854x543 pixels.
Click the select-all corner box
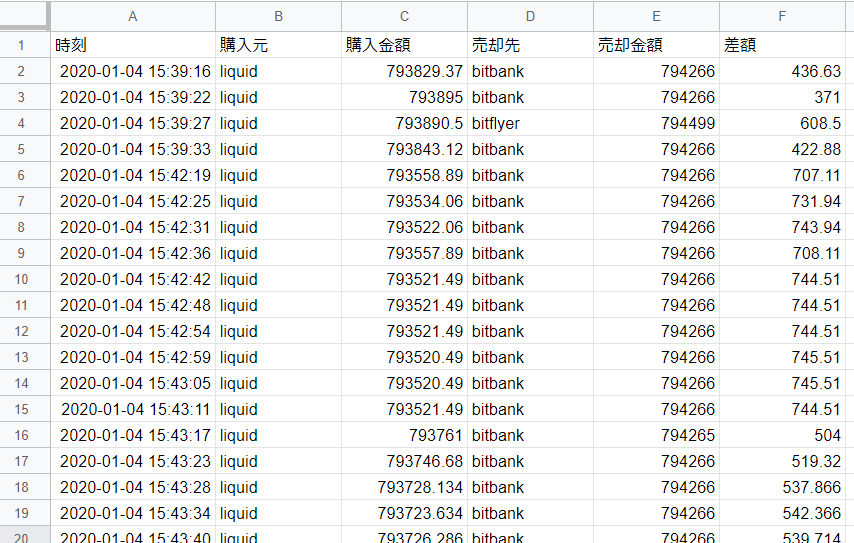pos(25,16)
